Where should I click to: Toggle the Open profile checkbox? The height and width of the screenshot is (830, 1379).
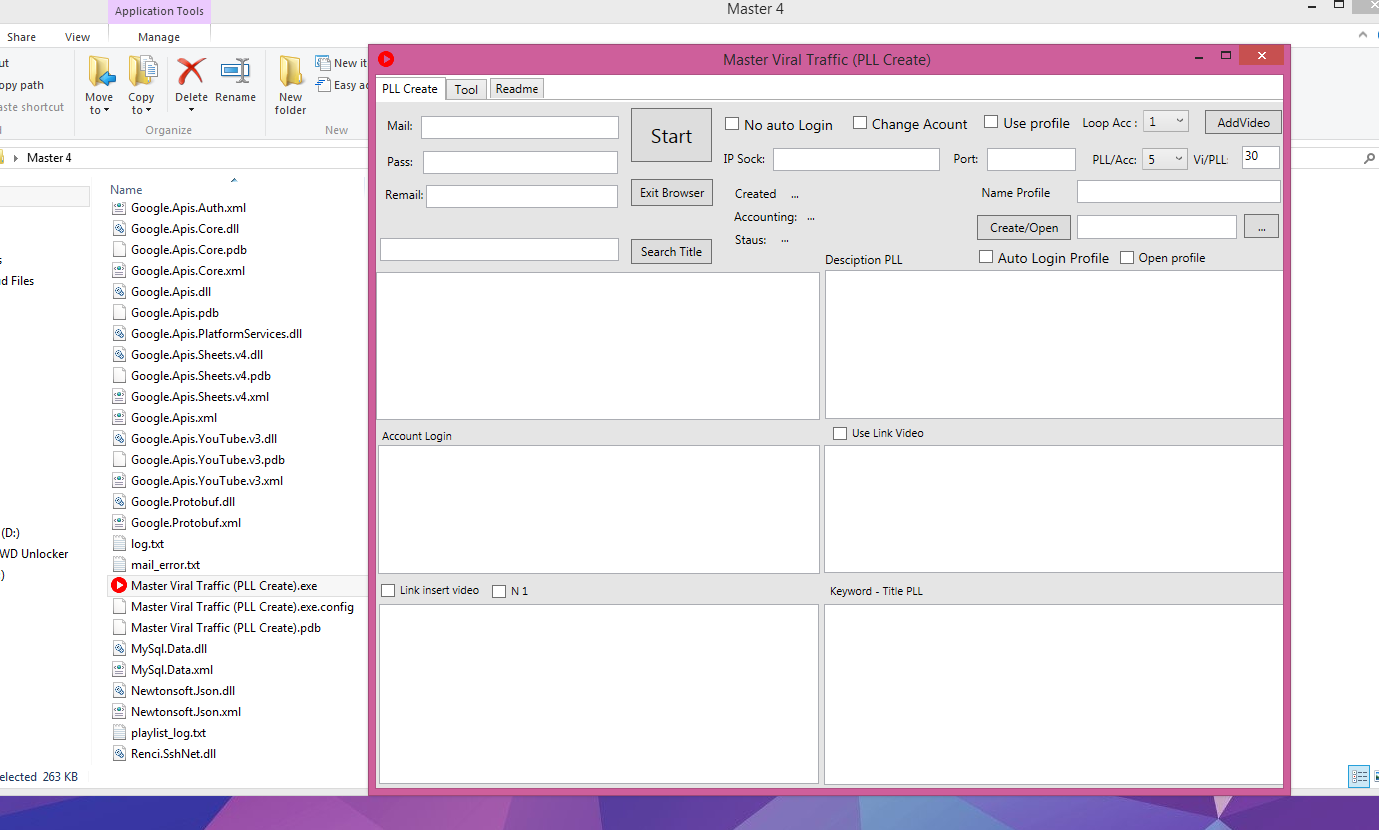point(1127,257)
